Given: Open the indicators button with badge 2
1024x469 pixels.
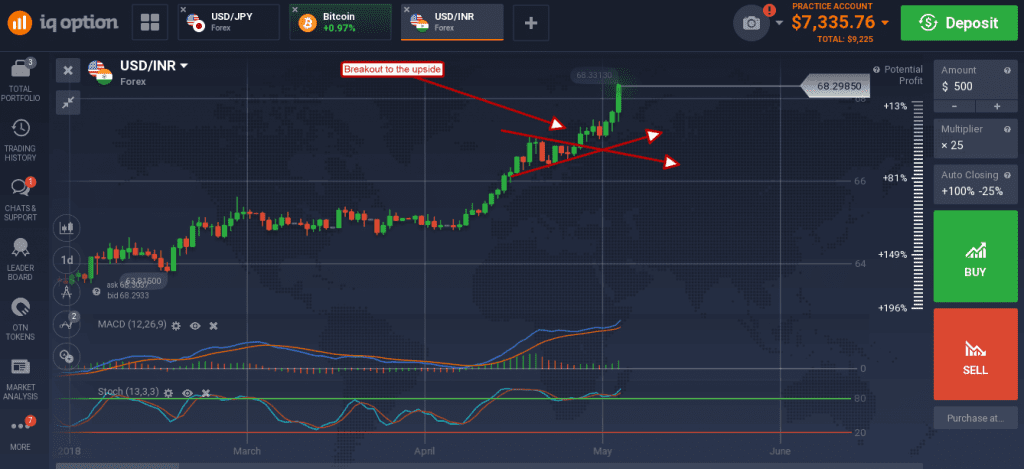Looking at the screenshot, I should pos(67,324).
